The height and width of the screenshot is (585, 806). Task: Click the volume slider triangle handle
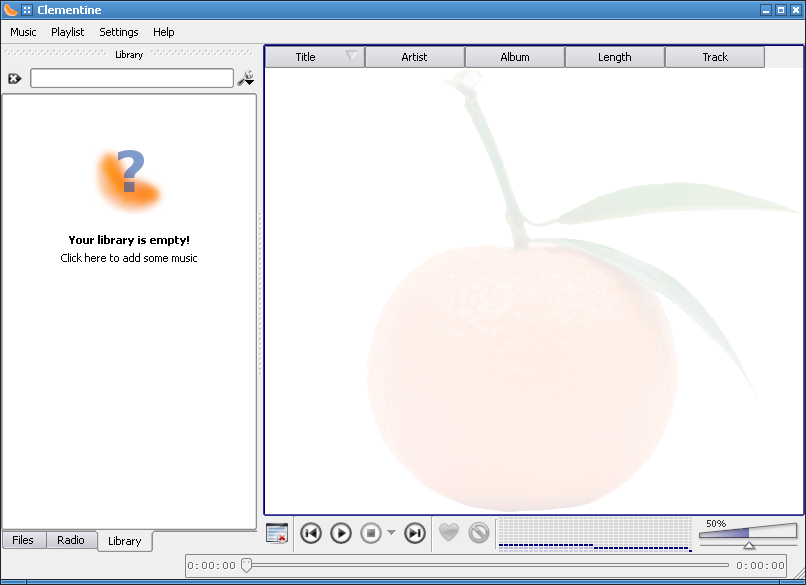(749, 545)
